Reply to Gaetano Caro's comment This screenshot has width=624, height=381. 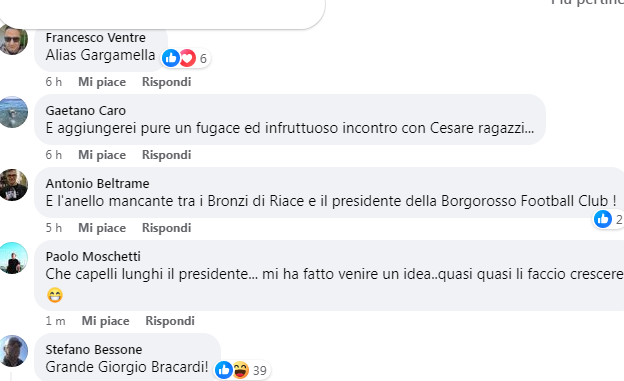166,154
